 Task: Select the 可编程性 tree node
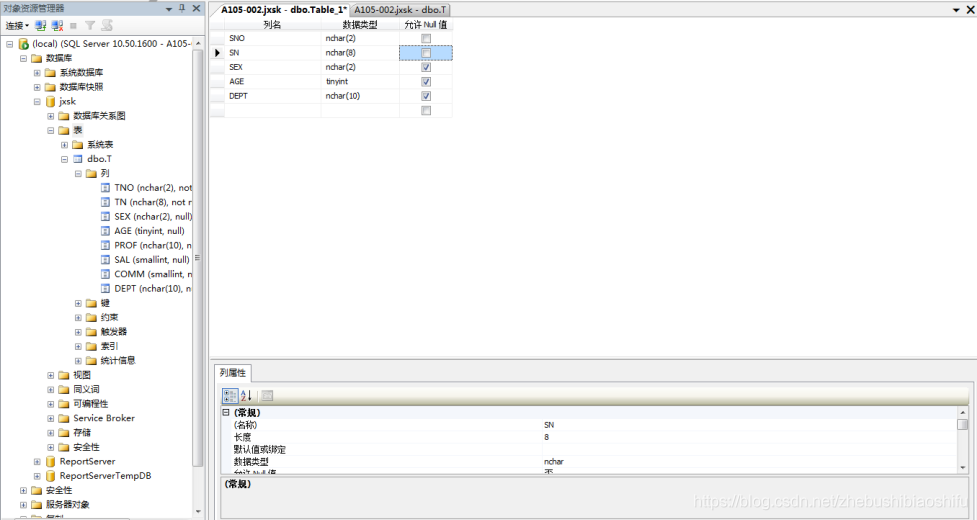coord(91,404)
